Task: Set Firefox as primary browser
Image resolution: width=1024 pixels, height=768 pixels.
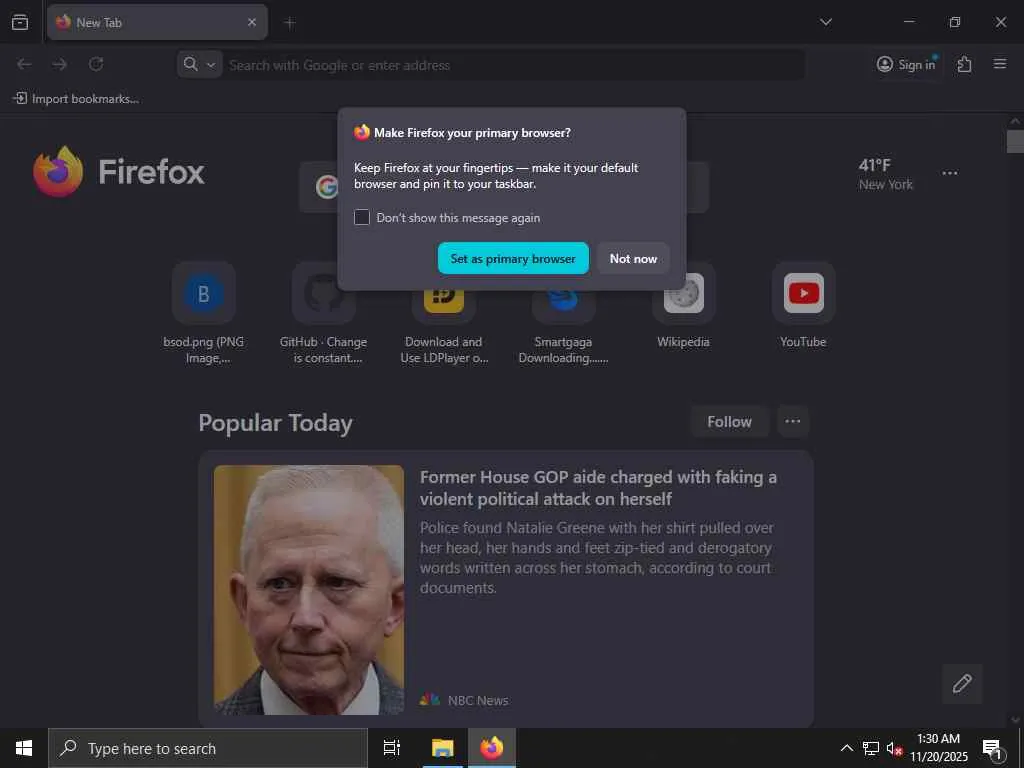Action: (x=513, y=259)
